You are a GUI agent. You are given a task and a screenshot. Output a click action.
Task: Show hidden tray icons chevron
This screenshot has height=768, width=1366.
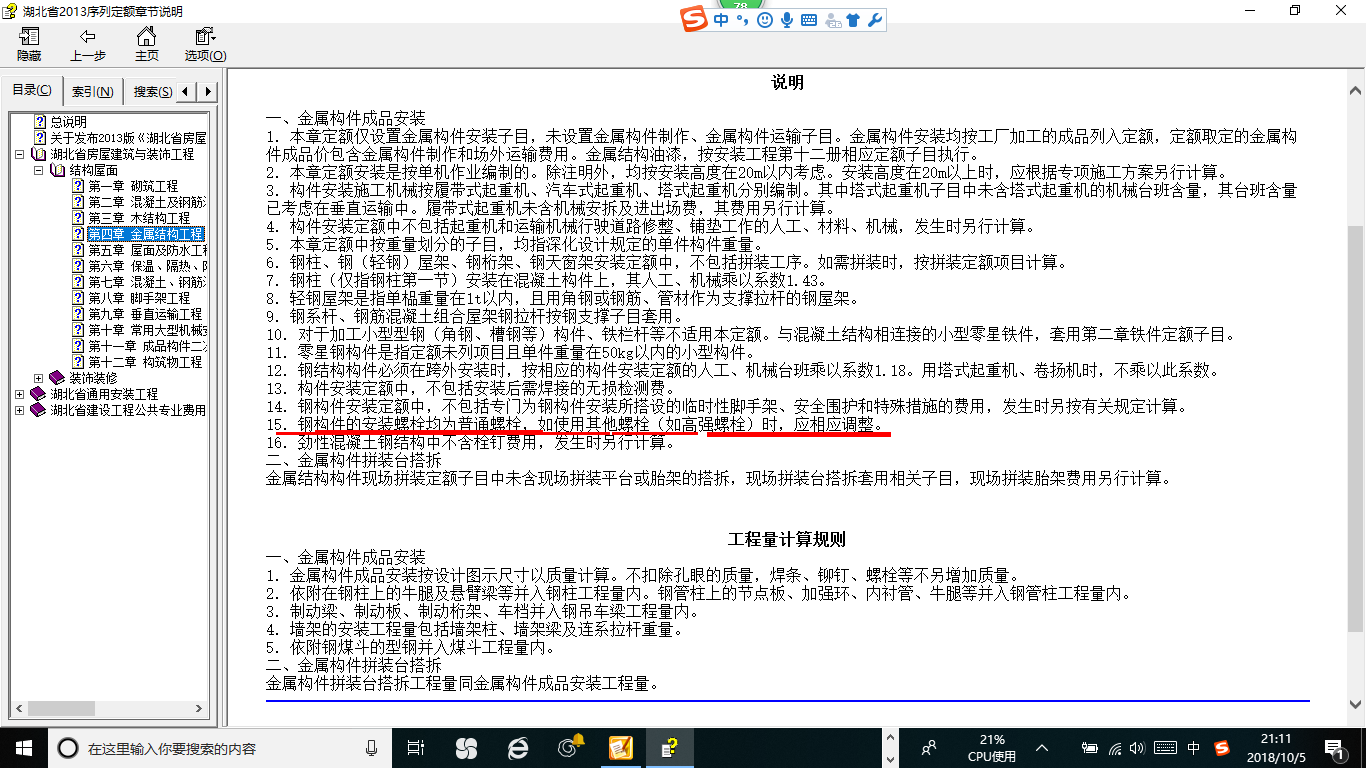(x=1042, y=748)
